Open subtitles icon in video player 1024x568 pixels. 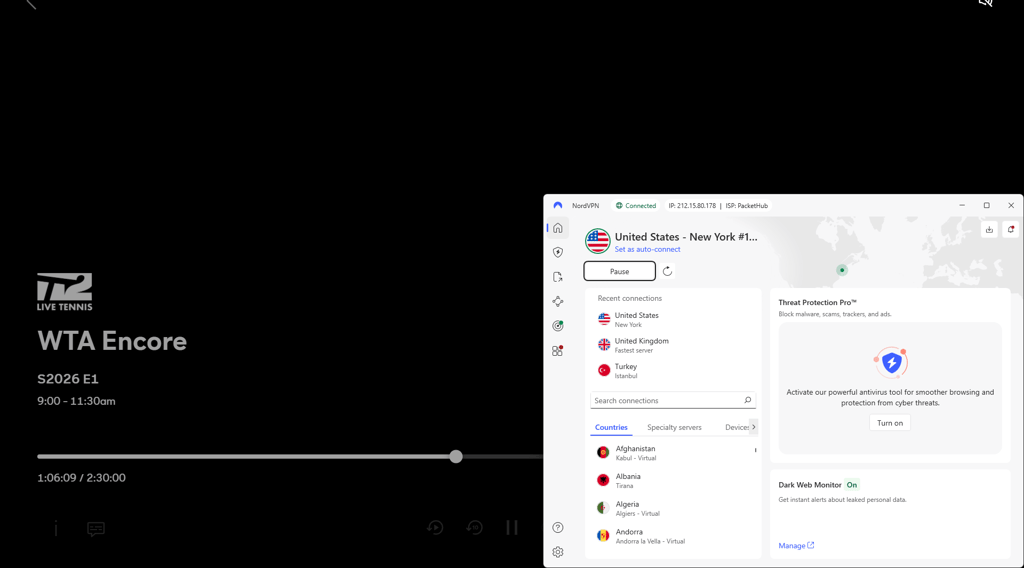(96, 529)
